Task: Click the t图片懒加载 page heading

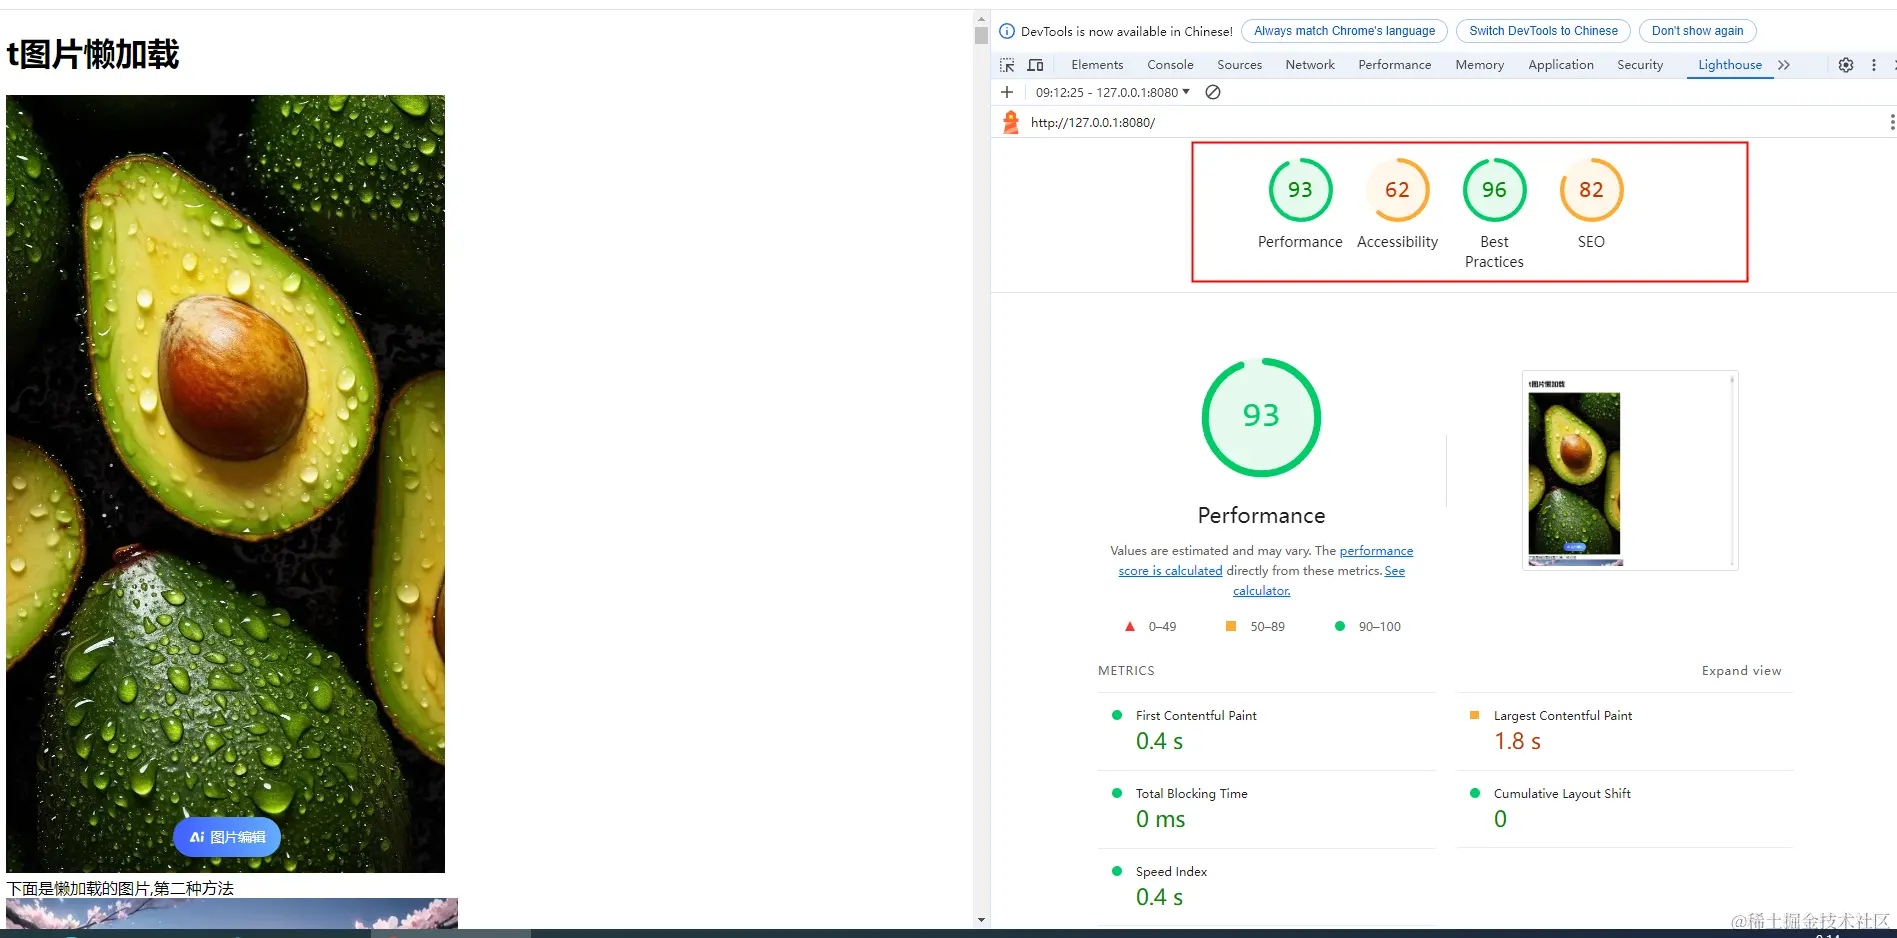Action: coord(93,54)
